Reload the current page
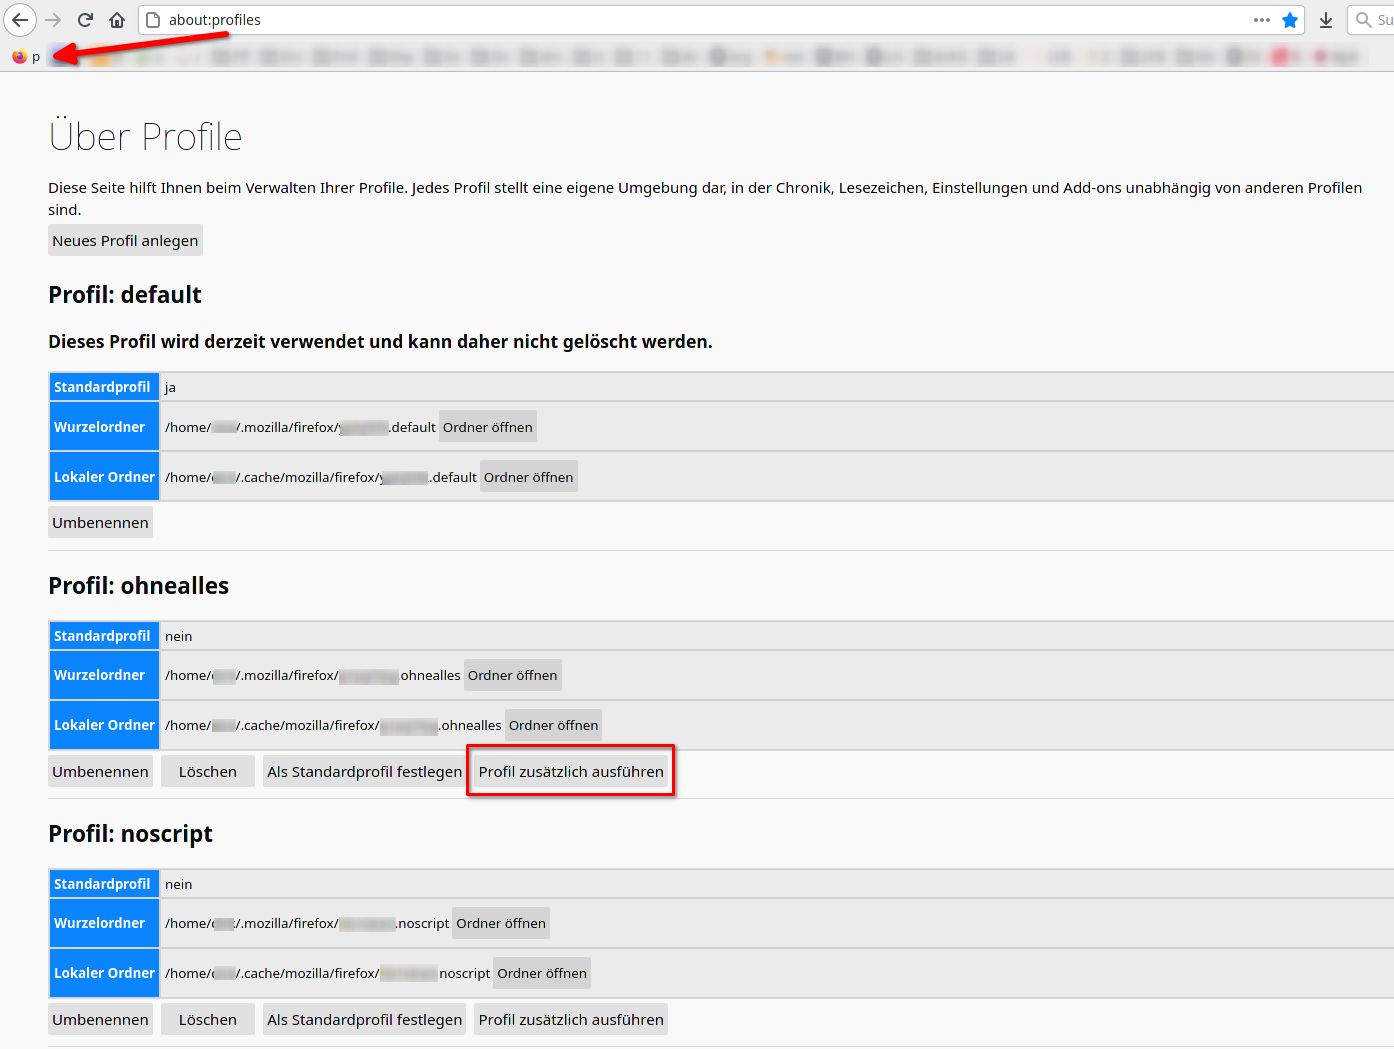1394x1049 pixels. [x=86, y=20]
